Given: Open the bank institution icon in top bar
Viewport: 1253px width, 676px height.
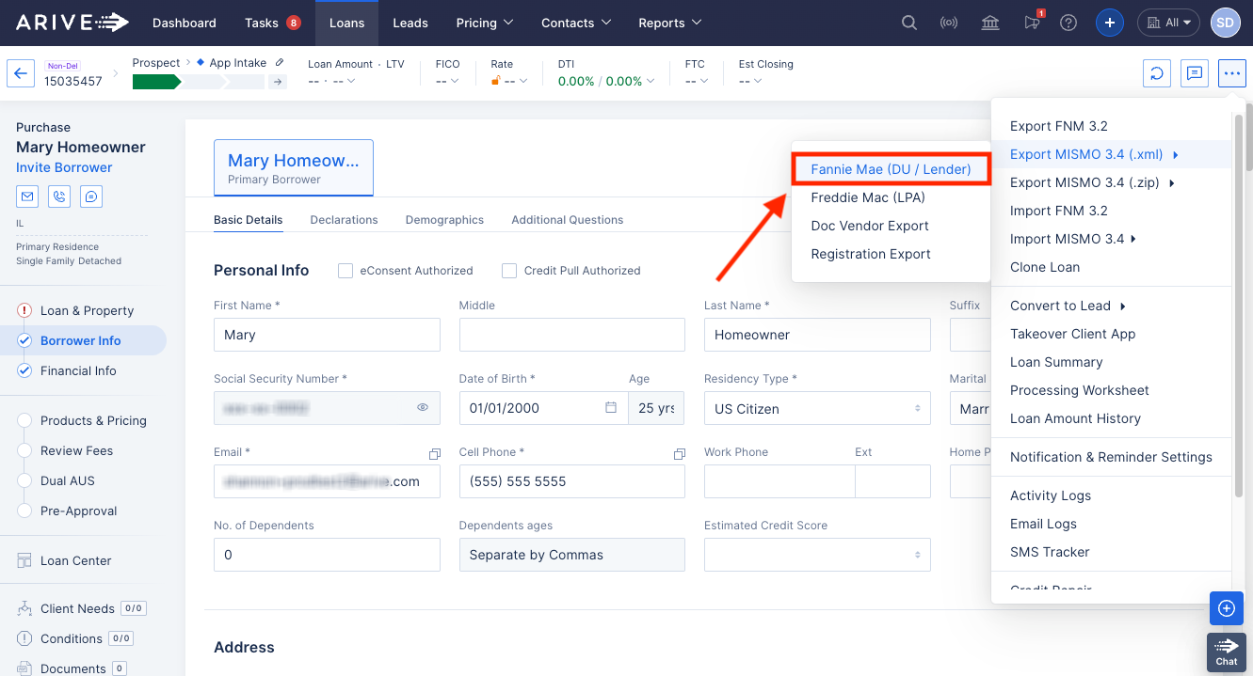Looking at the screenshot, I should click(990, 23).
